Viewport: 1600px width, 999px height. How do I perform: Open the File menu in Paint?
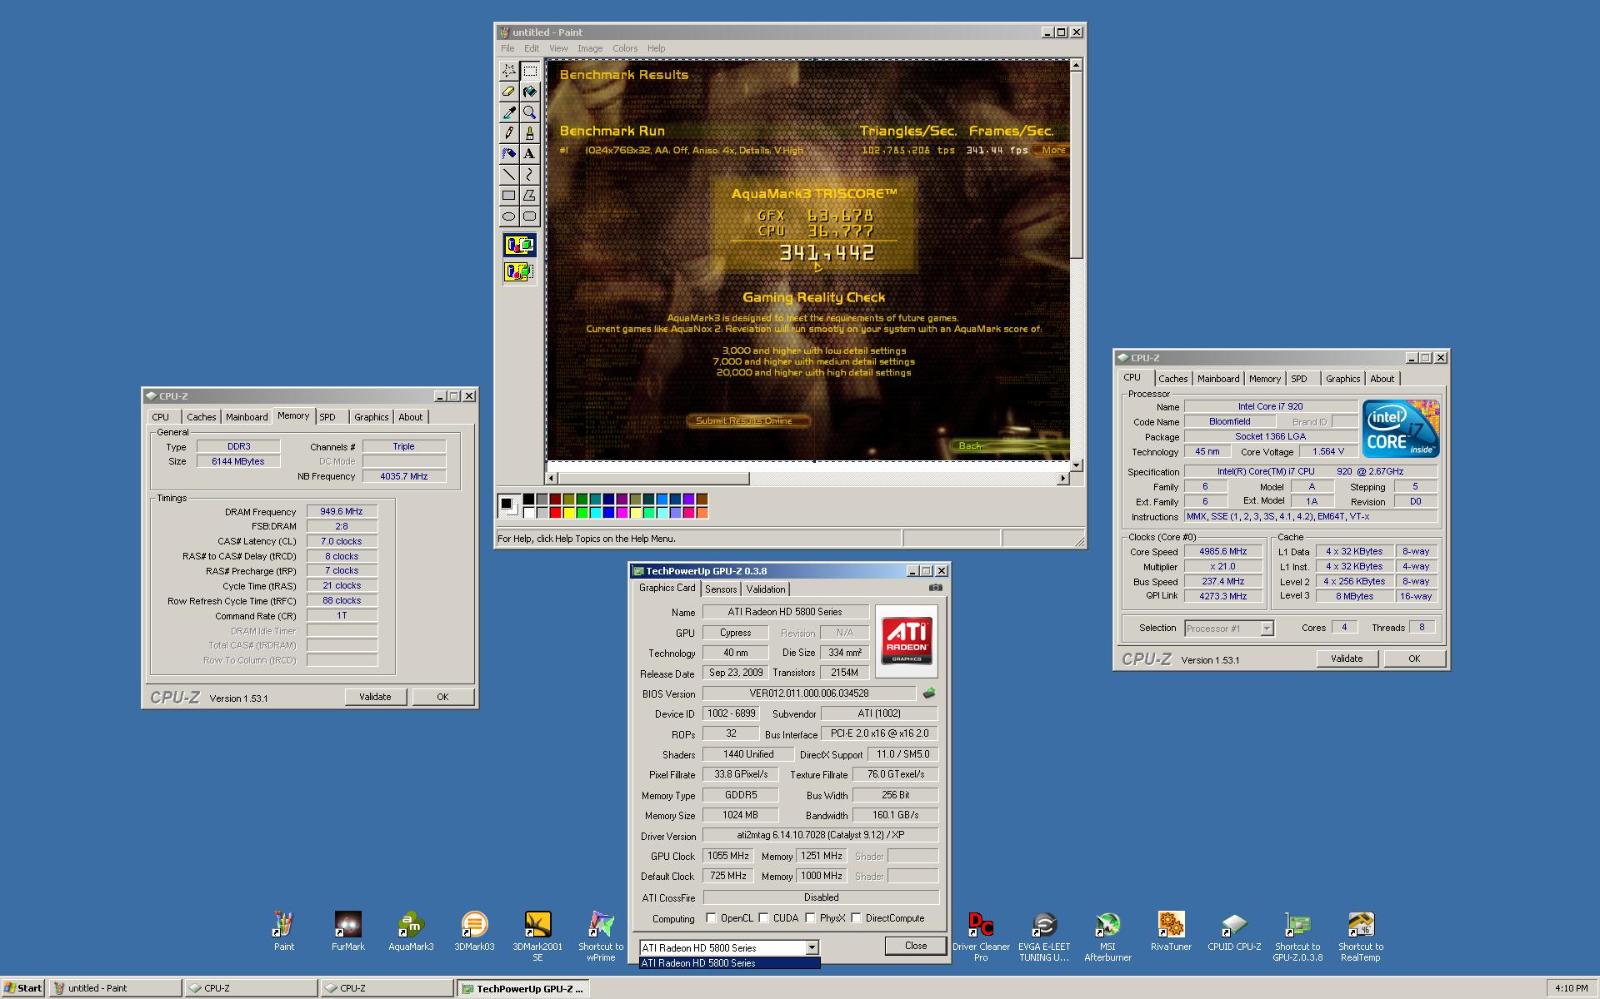pyautogui.click(x=507, y=48)
